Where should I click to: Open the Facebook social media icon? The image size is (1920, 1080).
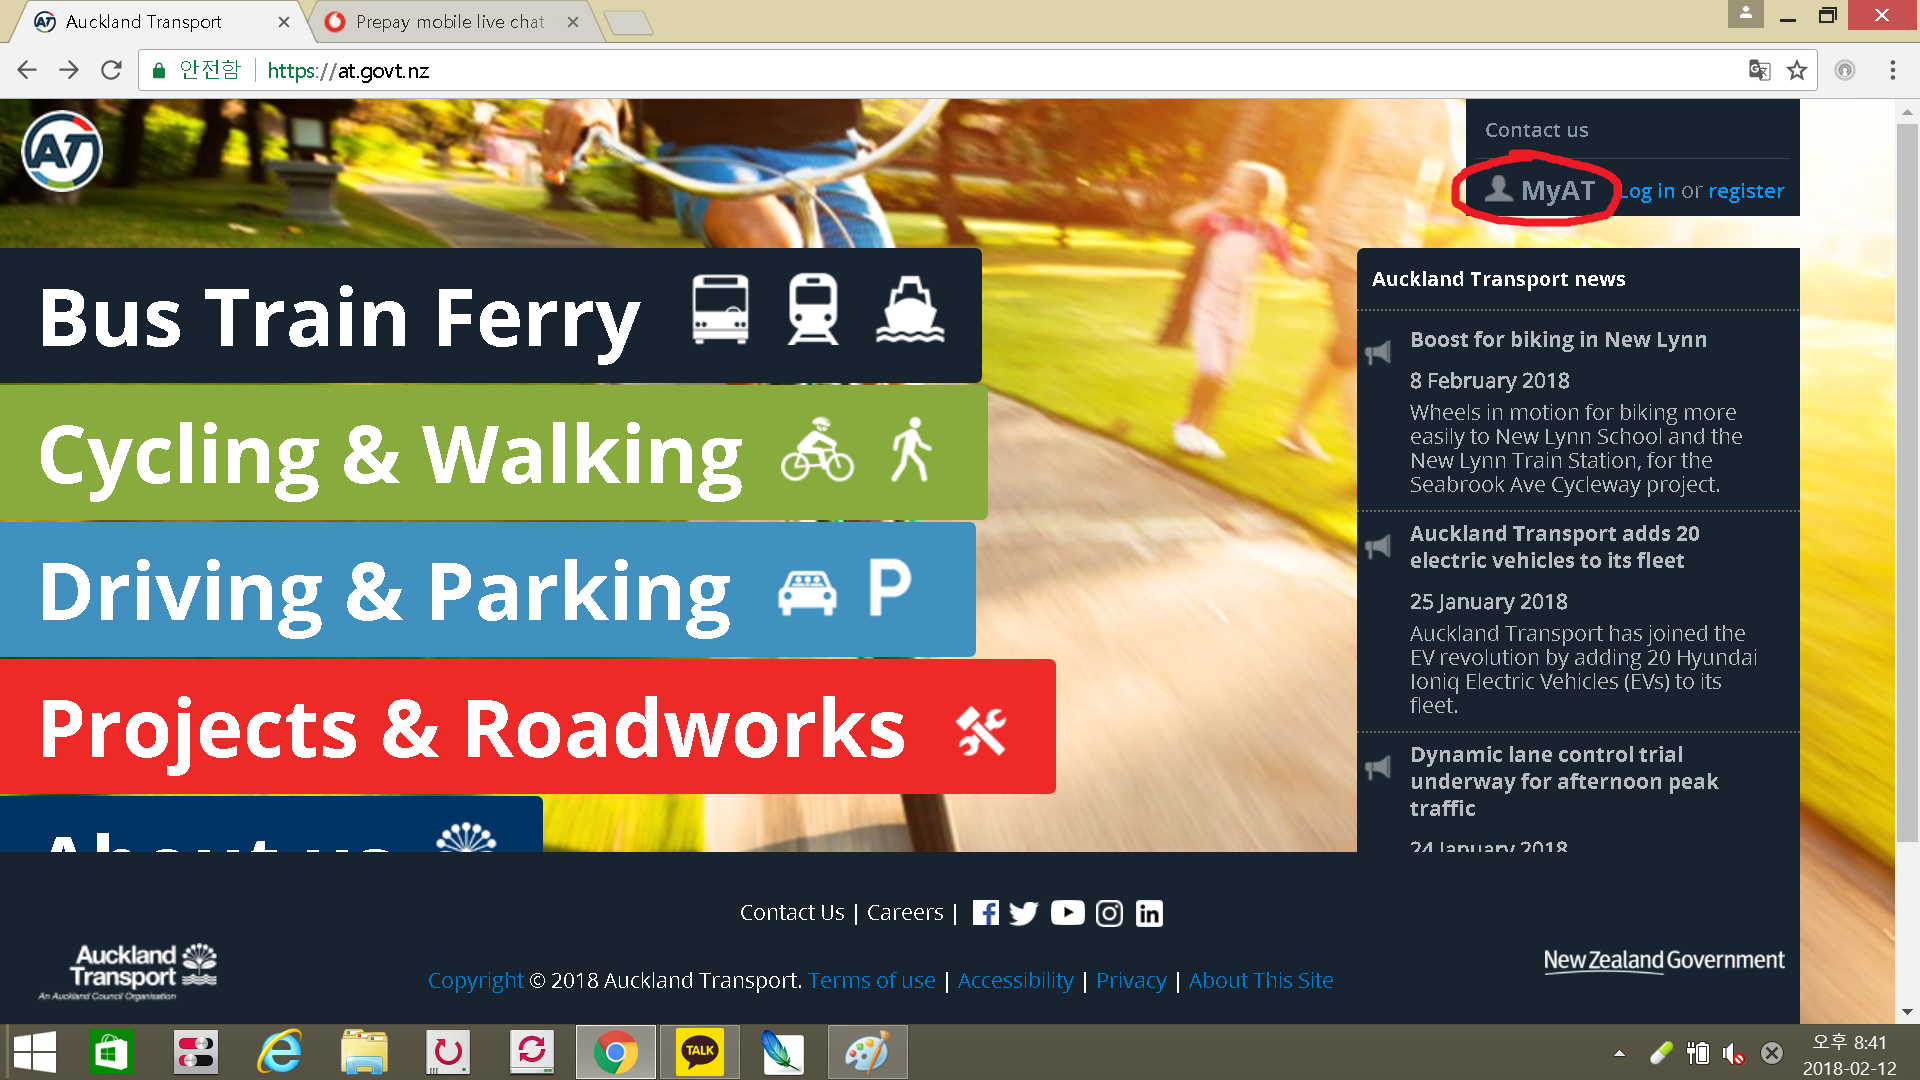[x=985, y=913]
